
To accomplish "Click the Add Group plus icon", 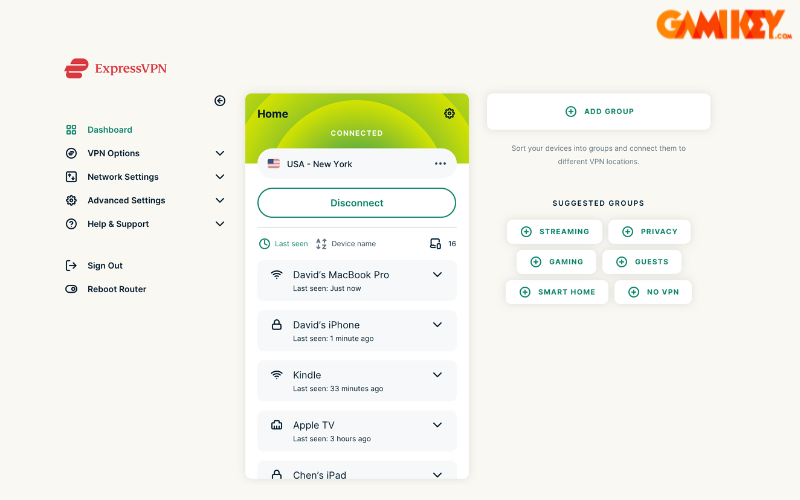I will 571,111.
